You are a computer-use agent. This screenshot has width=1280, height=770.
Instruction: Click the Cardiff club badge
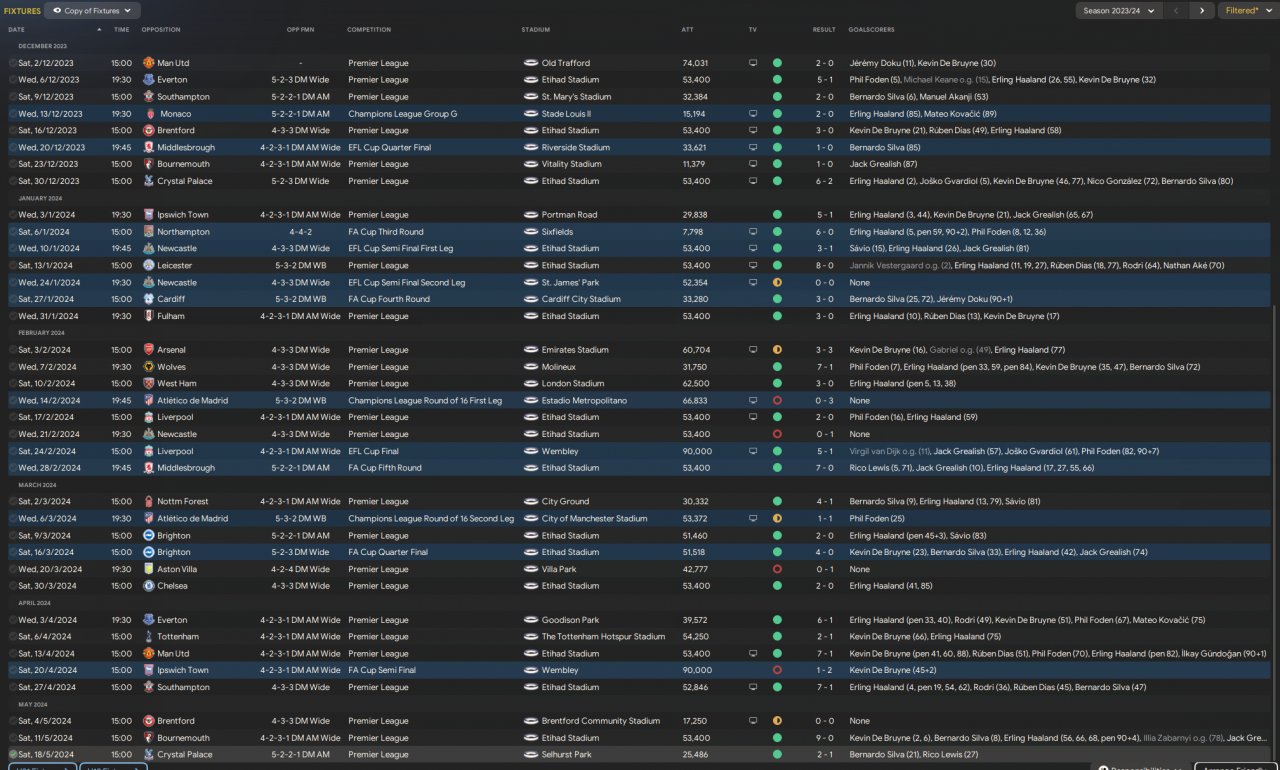149,299
